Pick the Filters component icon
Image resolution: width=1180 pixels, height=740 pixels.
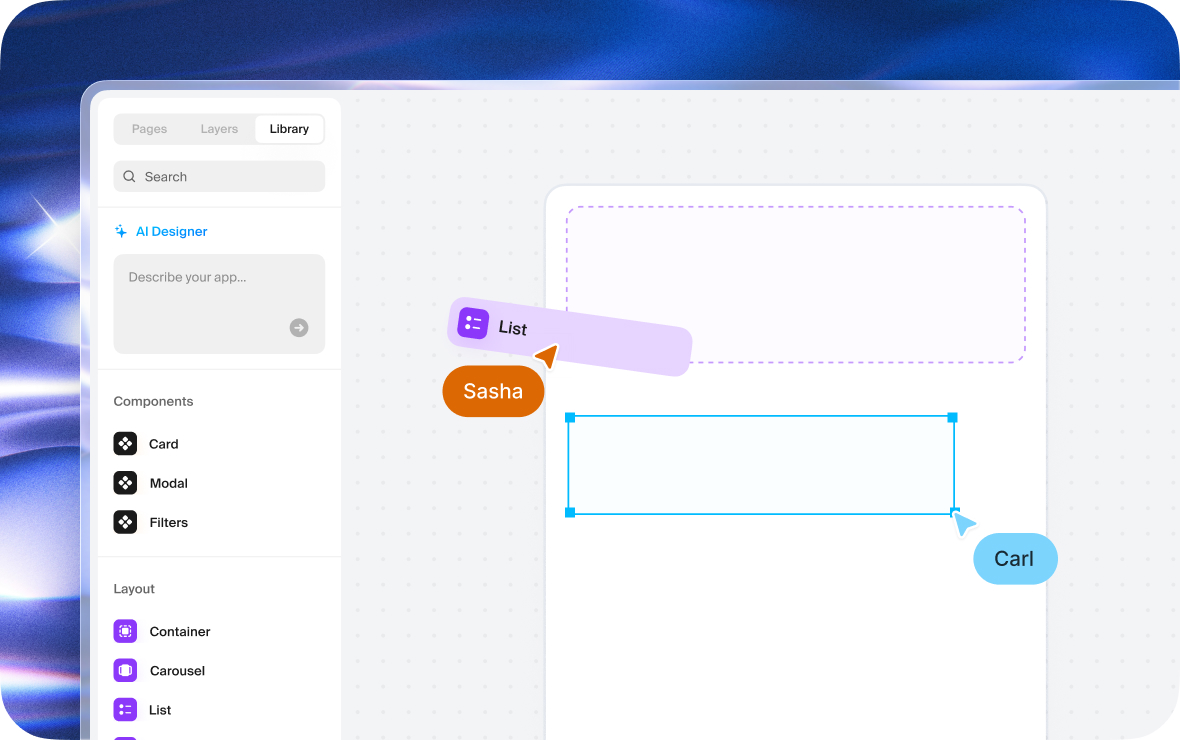tap(125, 522)
